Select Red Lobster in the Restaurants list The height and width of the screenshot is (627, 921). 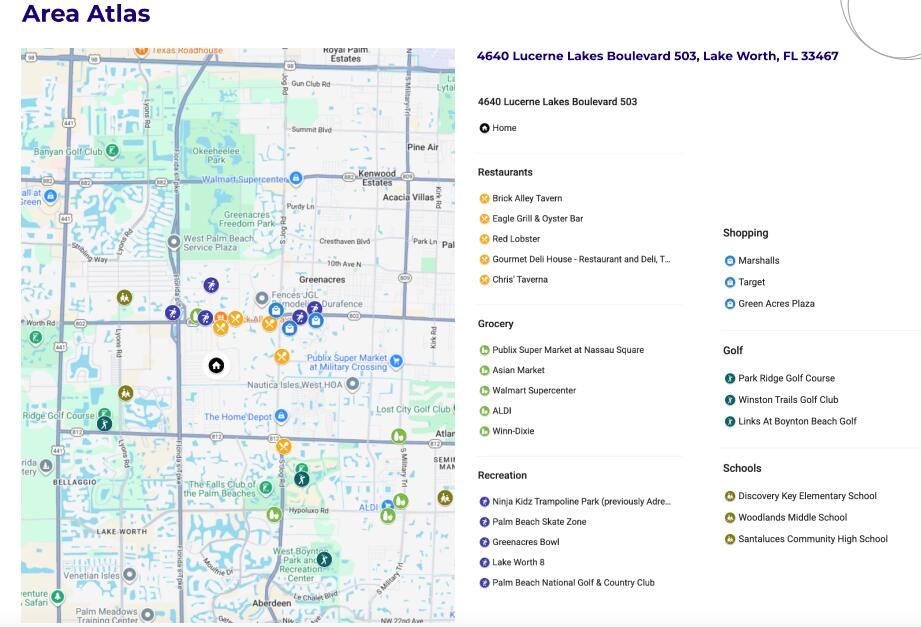click(516, 239)
